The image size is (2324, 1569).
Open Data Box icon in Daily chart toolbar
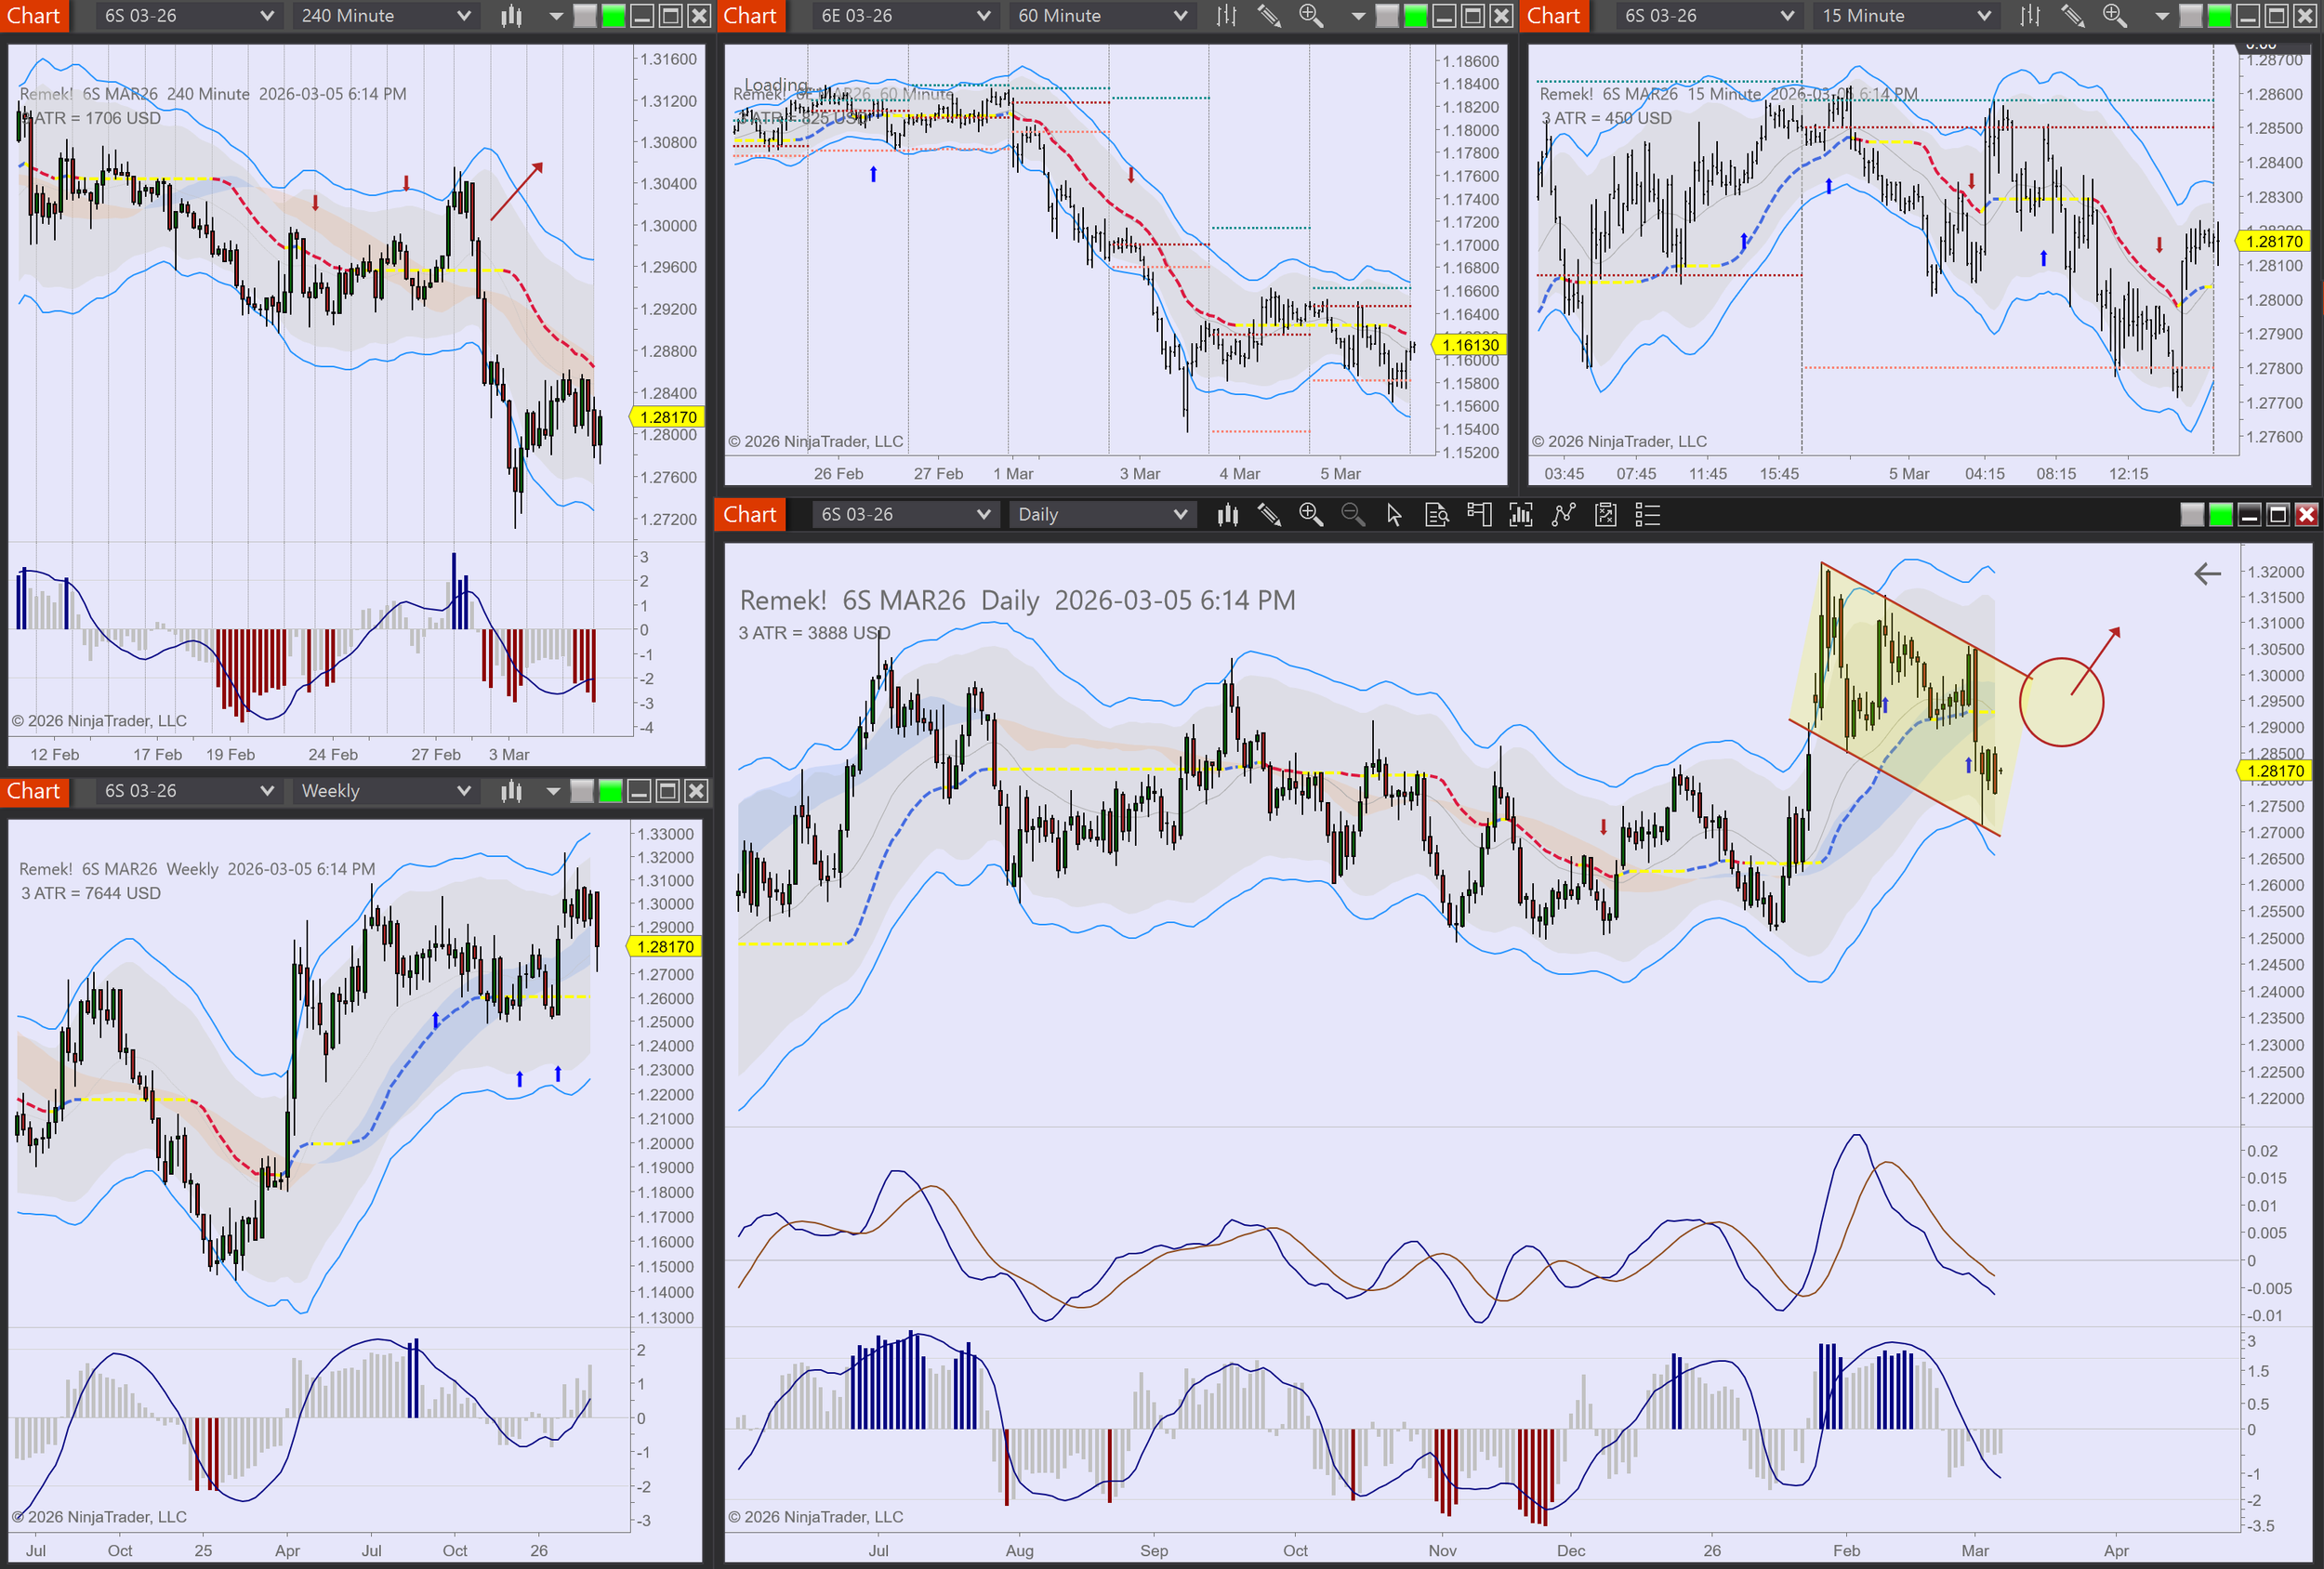tap(1436, 515)
